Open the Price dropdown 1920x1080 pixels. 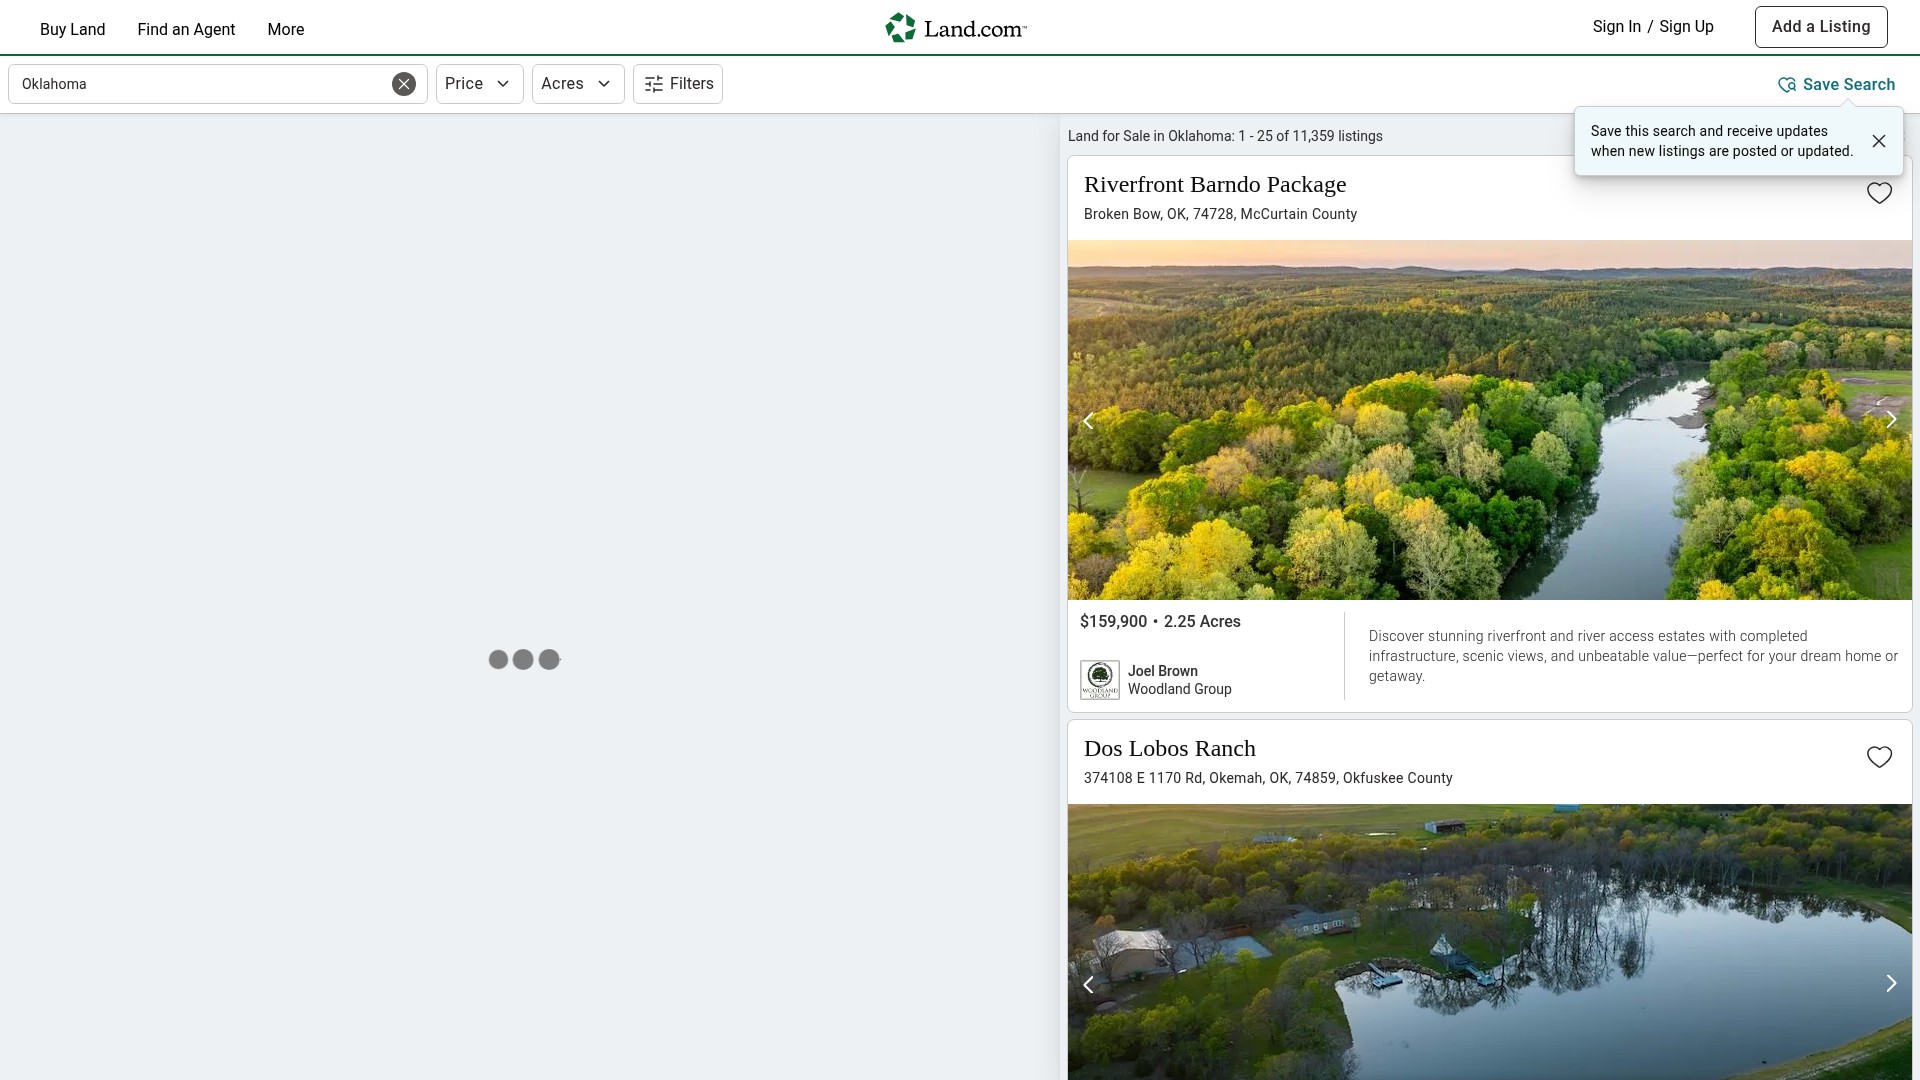[x=480, y=84]
